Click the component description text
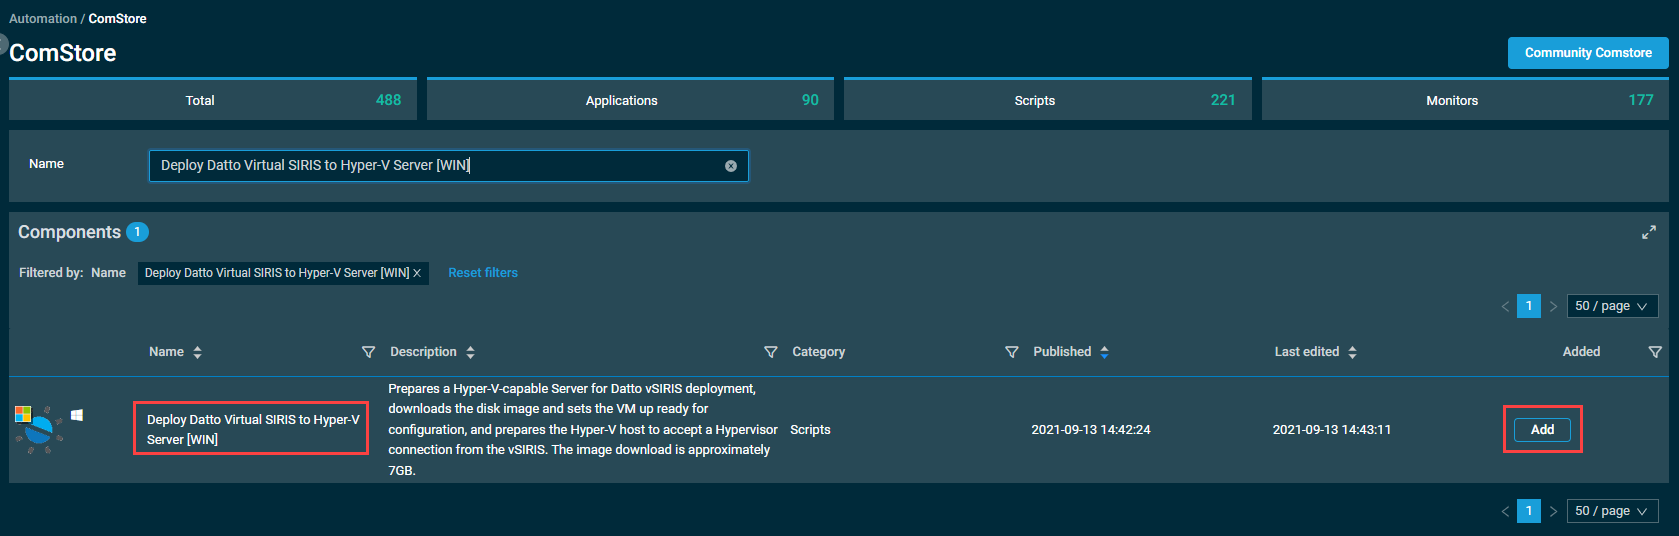 click(x=582, y=430)
